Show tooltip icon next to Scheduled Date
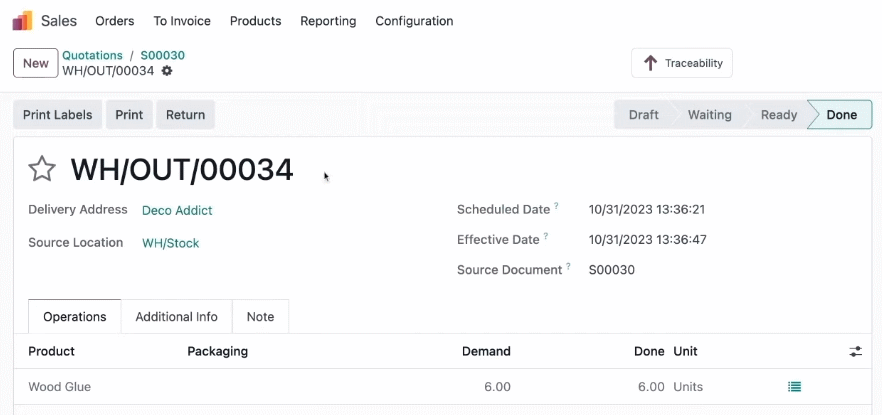This screenshot has width=882, height=415. [556, 206]
